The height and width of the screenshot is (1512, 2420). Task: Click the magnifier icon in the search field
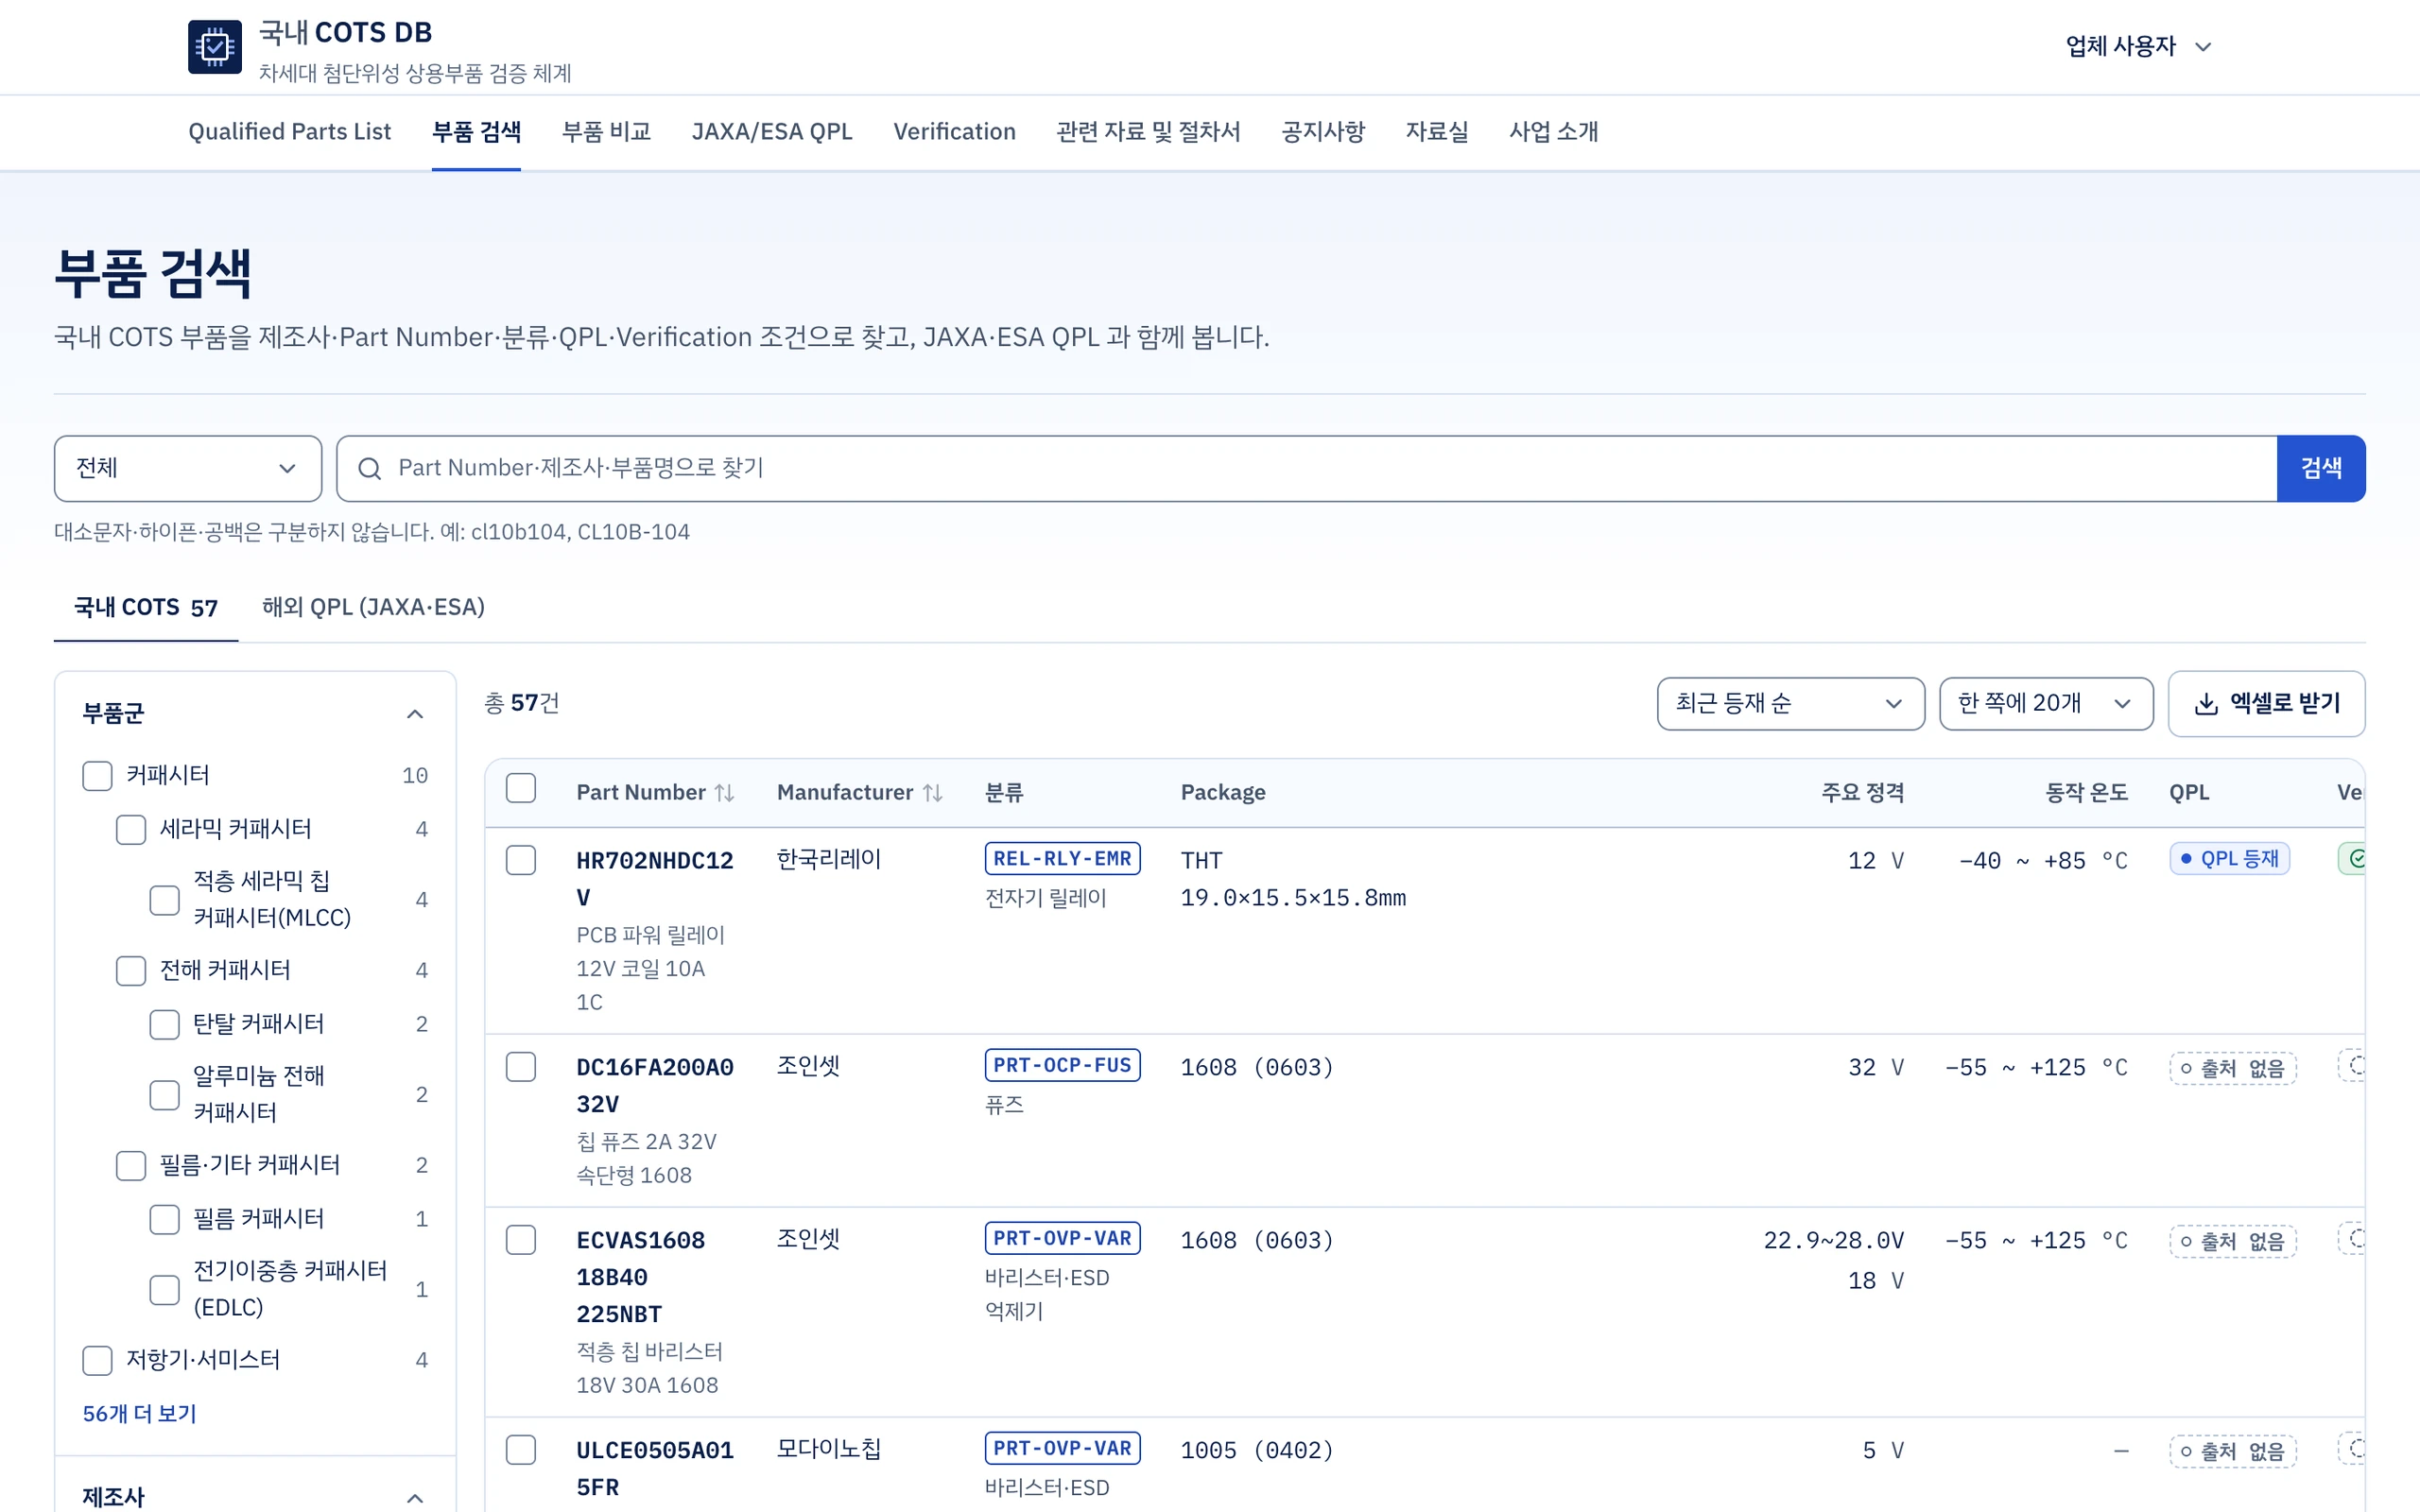click(x=369, y=468)
